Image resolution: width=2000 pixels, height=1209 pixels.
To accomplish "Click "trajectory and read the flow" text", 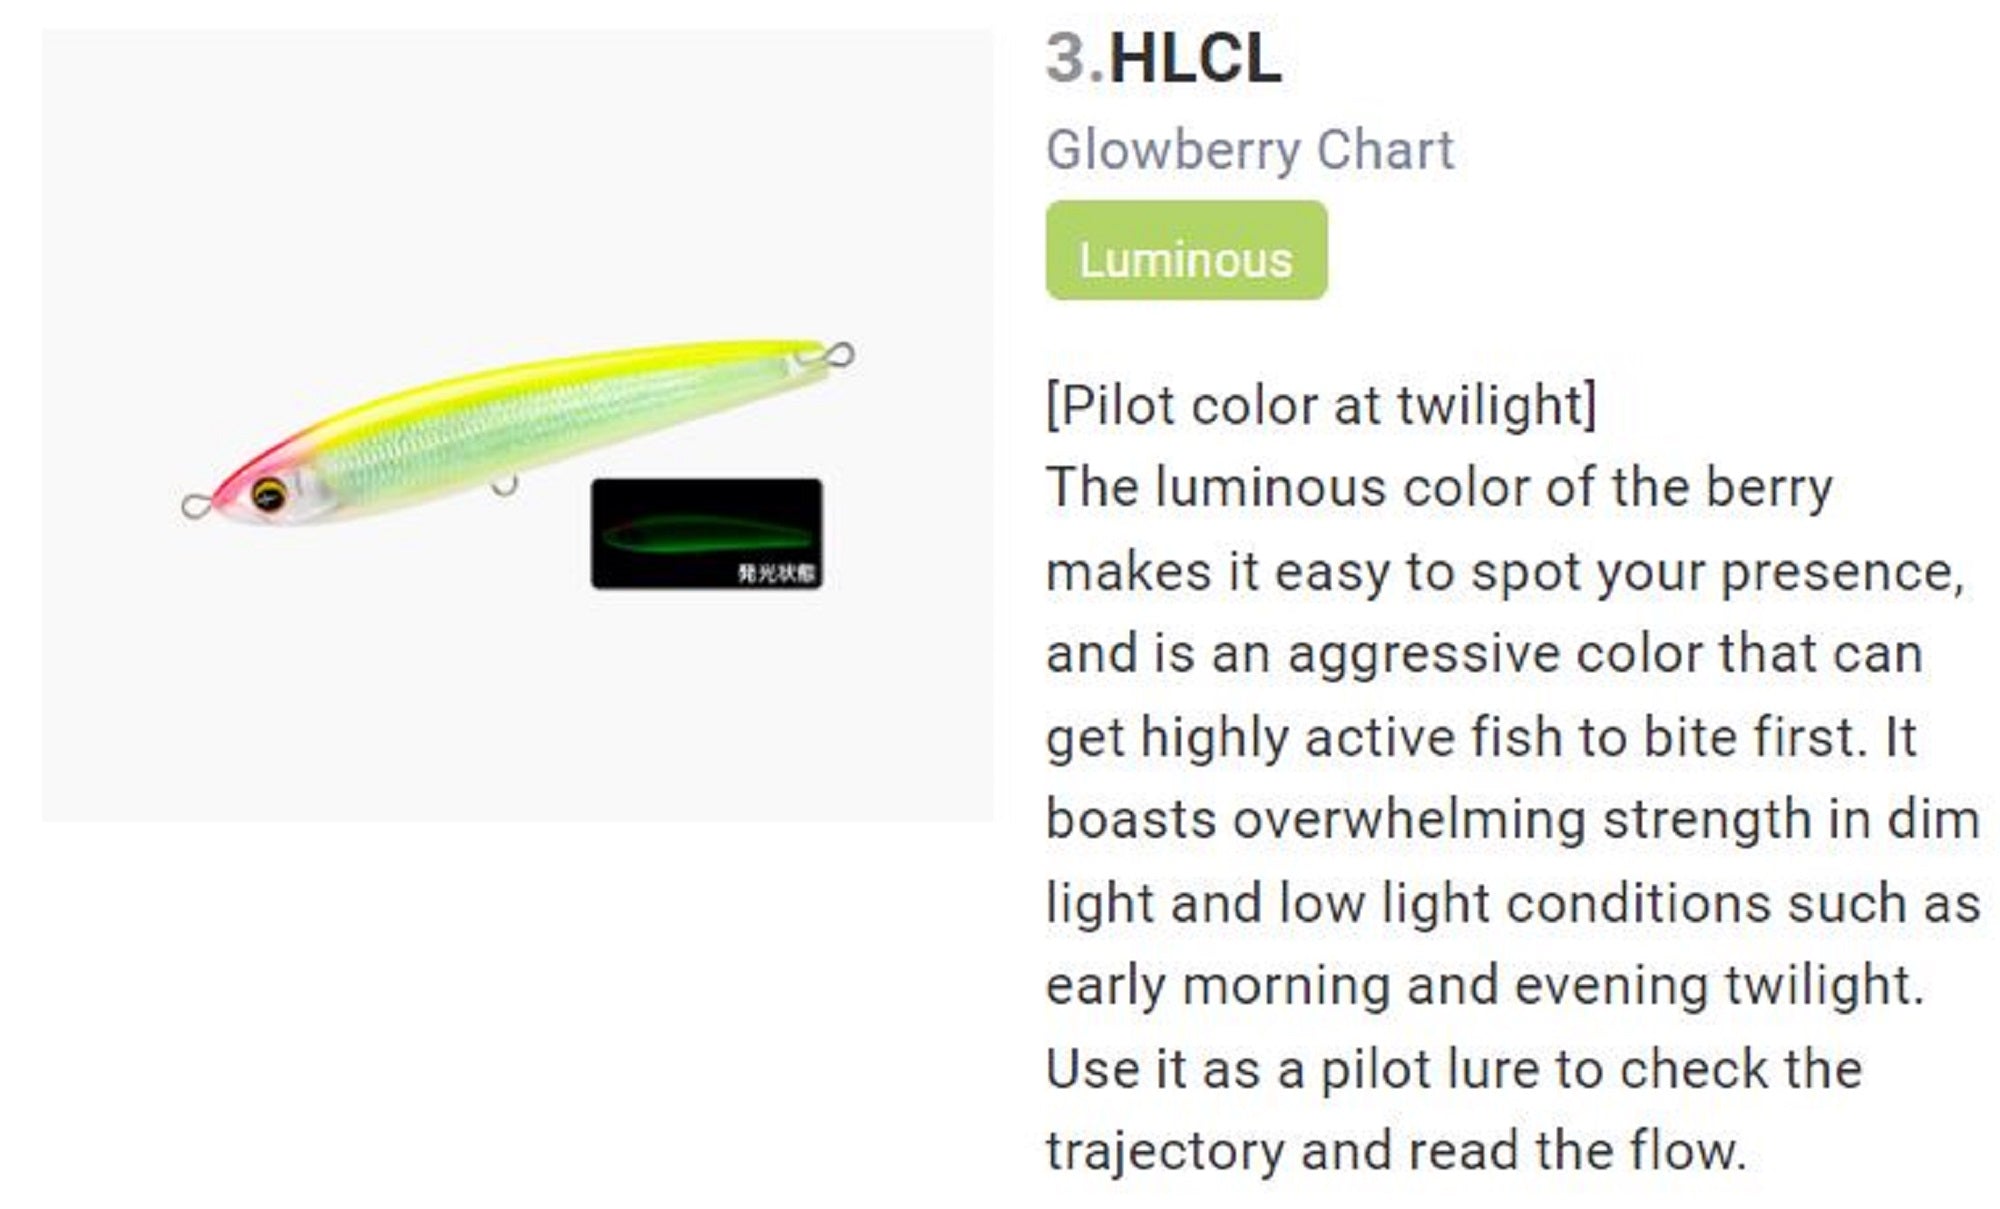I will click(x=1395, y=1151).
